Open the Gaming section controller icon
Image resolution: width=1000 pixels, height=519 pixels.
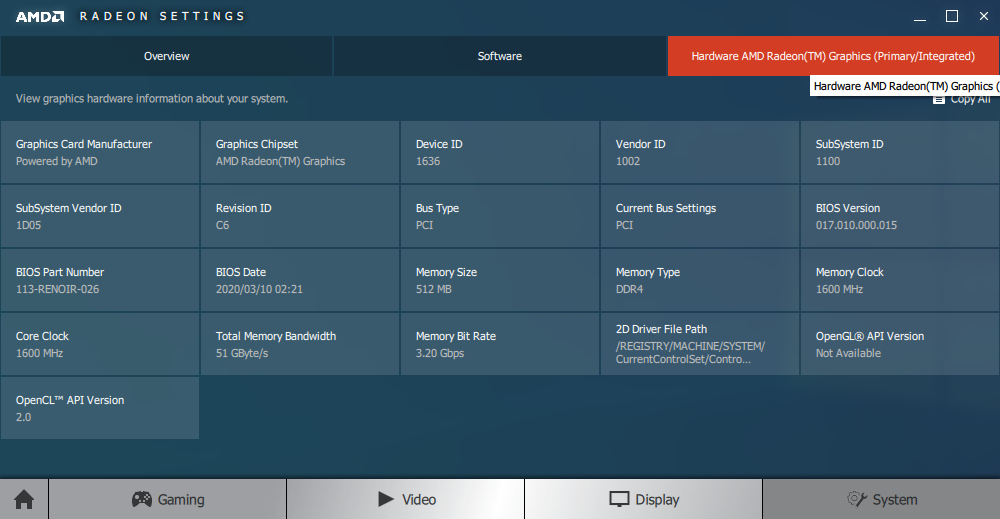143,499
